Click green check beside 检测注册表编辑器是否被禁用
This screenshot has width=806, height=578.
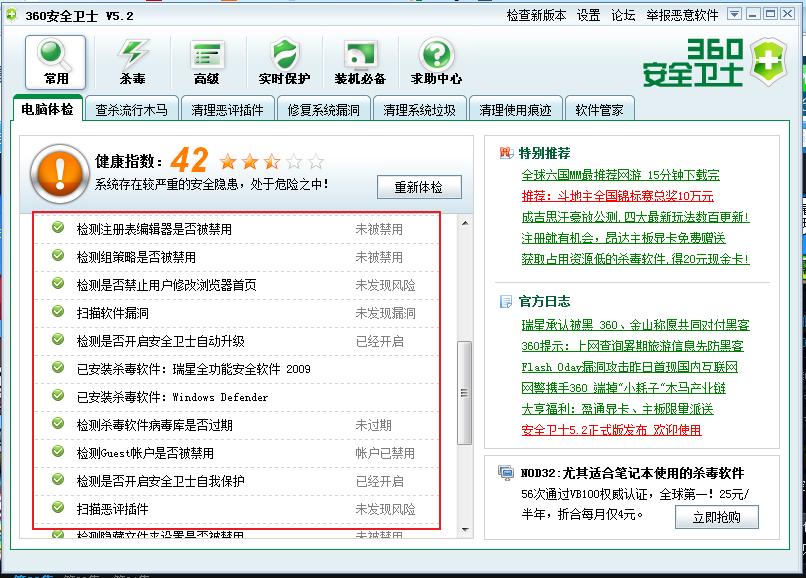tap(58, 228)
